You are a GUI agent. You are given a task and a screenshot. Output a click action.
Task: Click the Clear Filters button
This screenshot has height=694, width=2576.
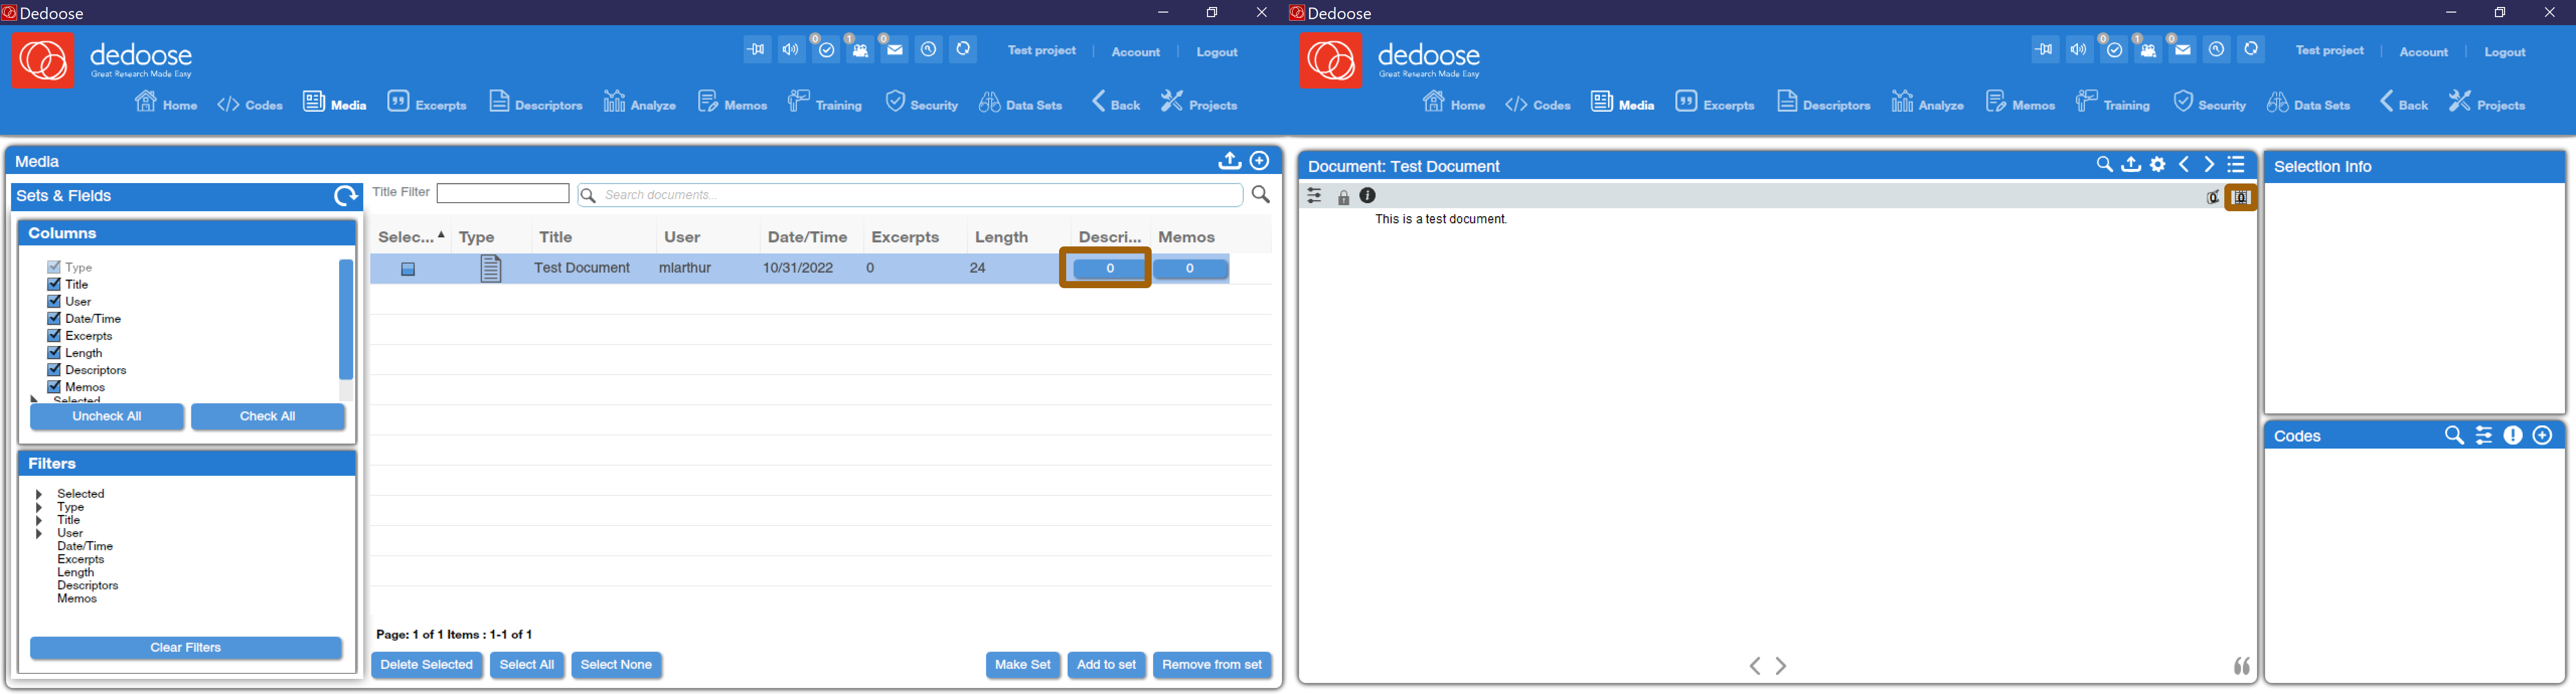186,648
